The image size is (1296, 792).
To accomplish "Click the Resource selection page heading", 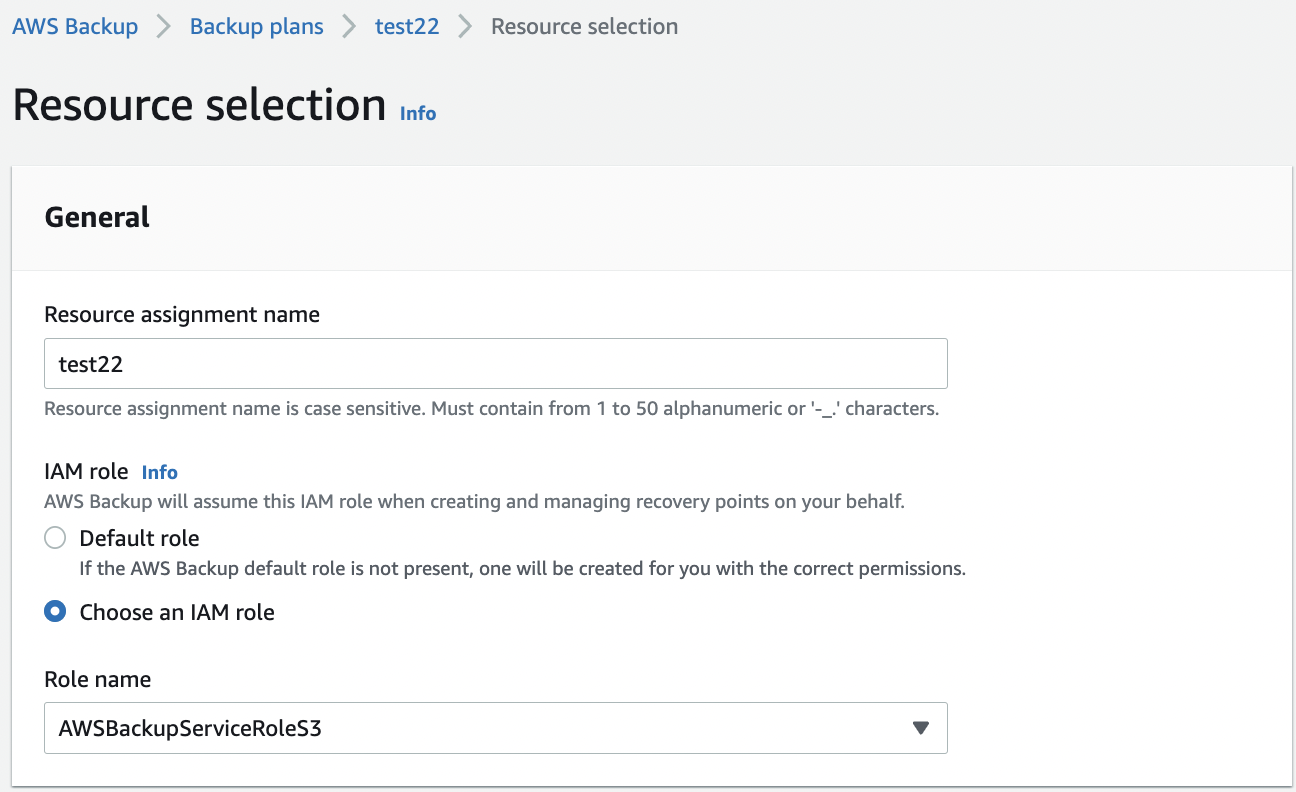I will point(200,105).
